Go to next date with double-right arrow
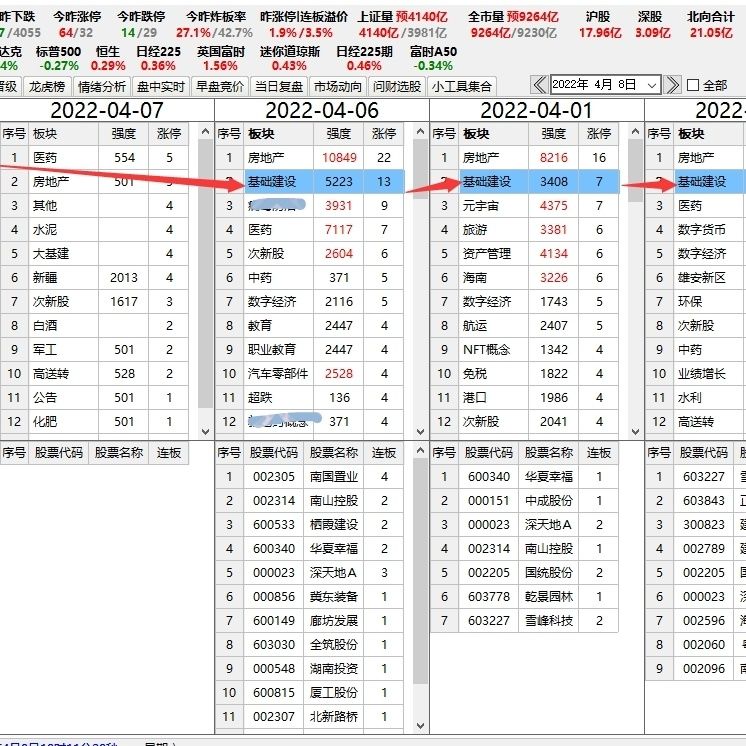746x746 pixels. 672,85
